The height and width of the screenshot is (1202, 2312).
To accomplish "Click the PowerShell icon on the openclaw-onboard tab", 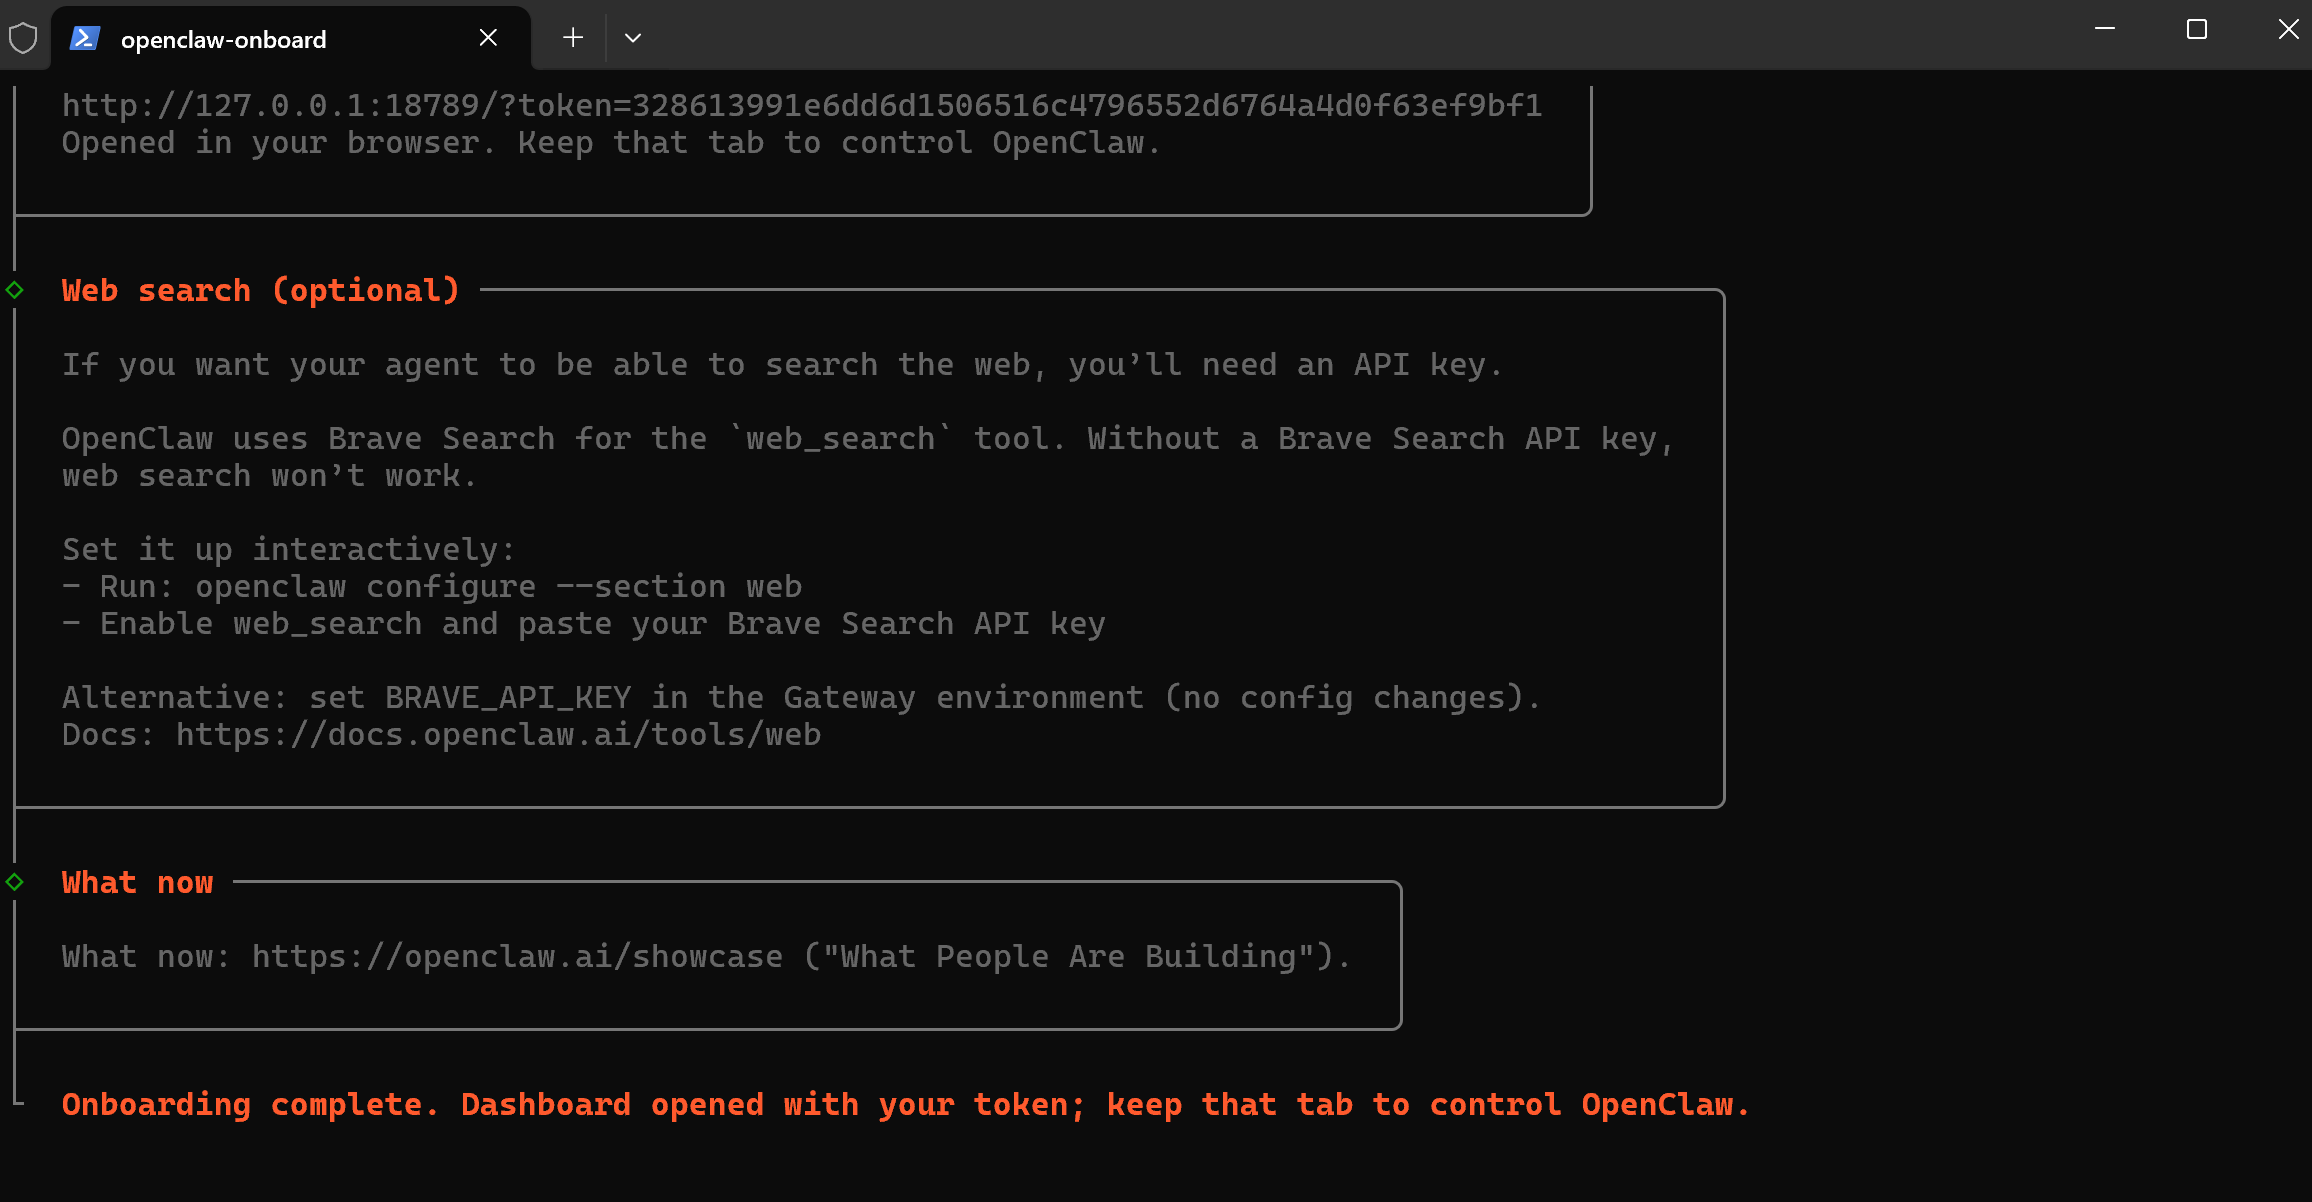I will point(84,39).
